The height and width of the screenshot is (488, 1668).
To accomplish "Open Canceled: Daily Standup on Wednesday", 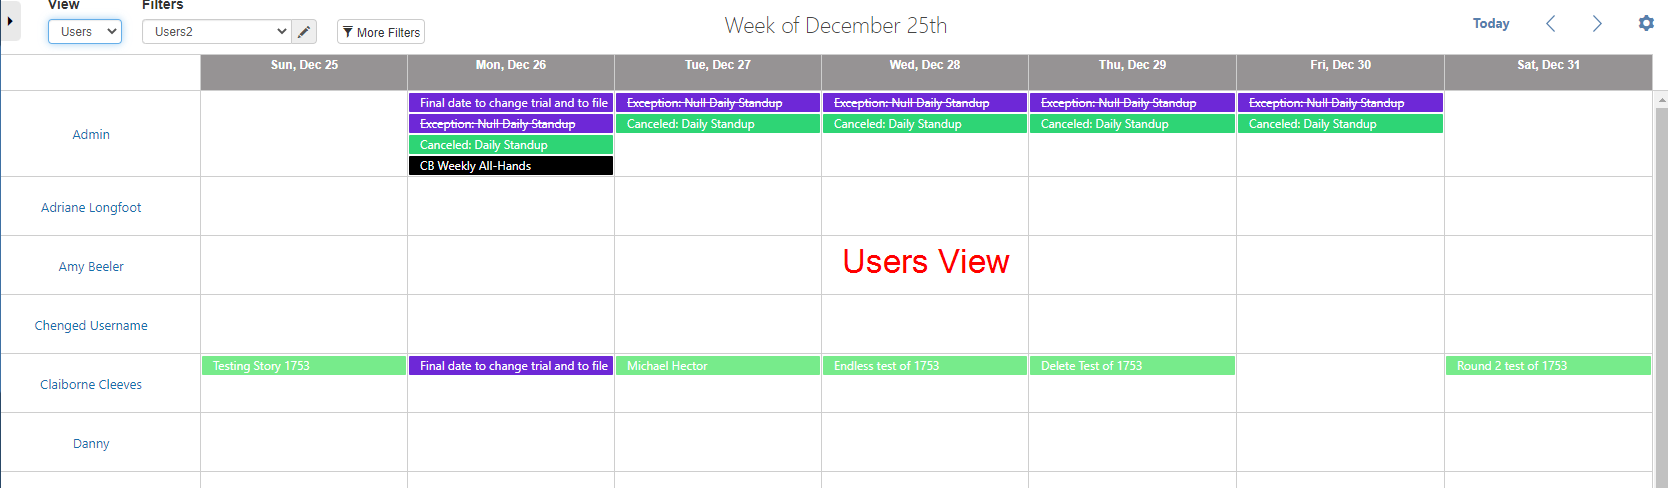I will click(x=925, y=124).
